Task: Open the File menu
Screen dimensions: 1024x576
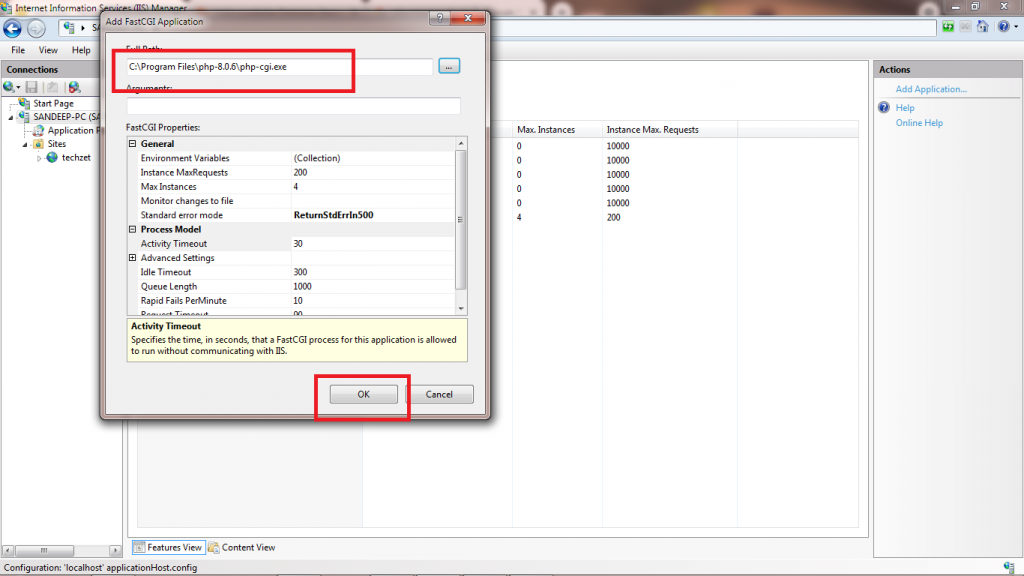Action: pyautogui.click(x=18, y=50)
